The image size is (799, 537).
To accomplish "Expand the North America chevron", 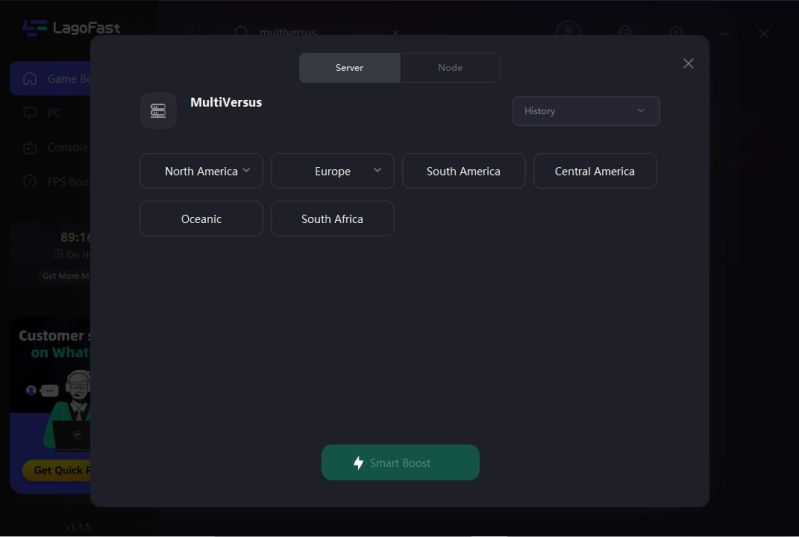I will 247,170.
